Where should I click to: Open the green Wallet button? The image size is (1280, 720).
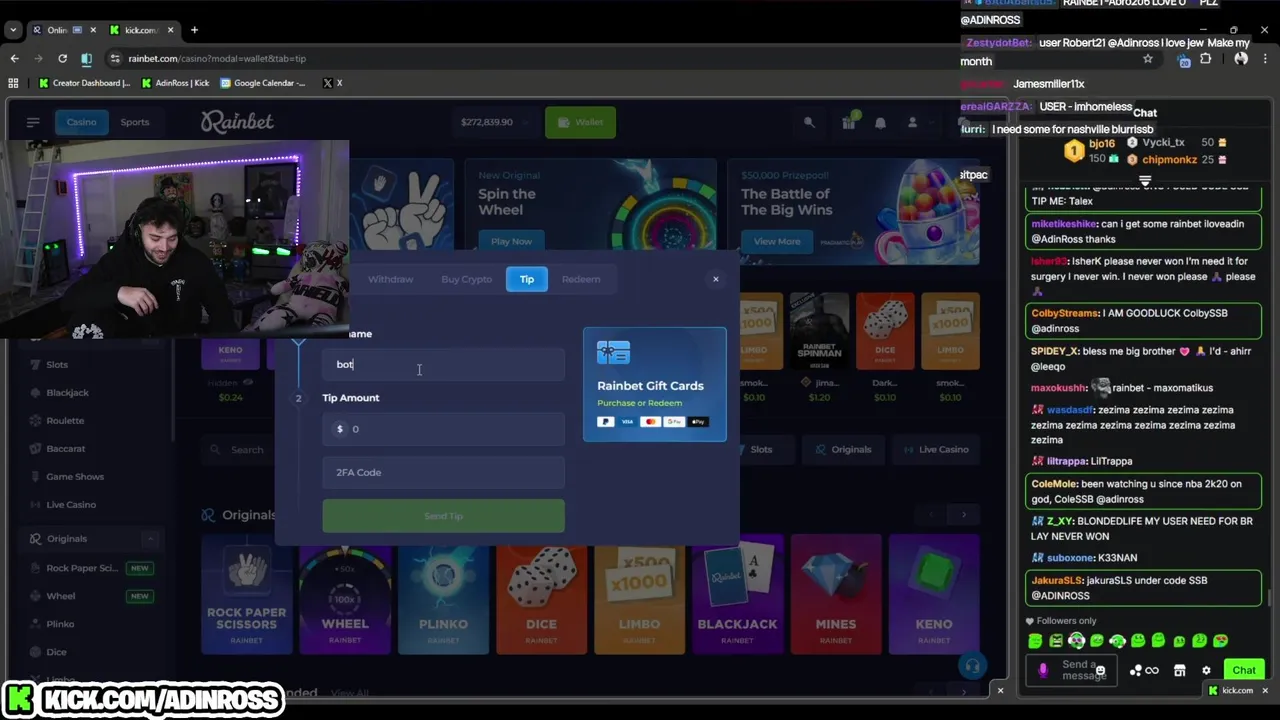(580, 122)
